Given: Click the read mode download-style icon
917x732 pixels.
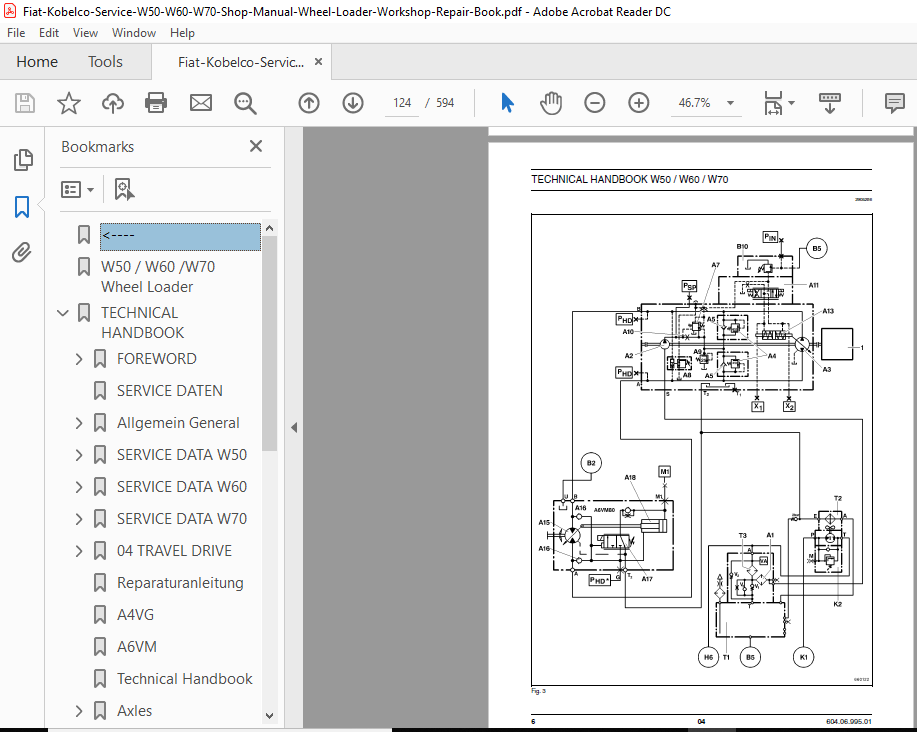Looking at the screenshot, I should (x=830, y=103).
